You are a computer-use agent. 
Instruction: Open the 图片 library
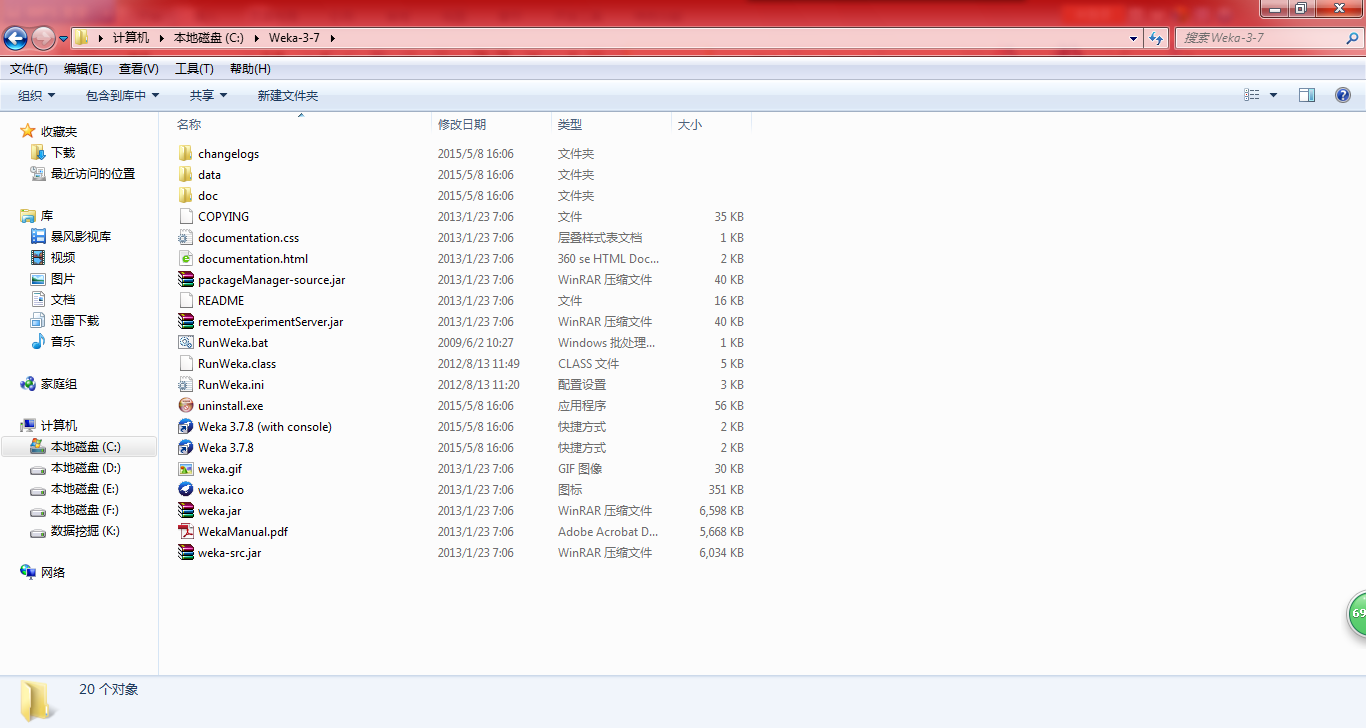pyautogui.click(x=63, y=279)
